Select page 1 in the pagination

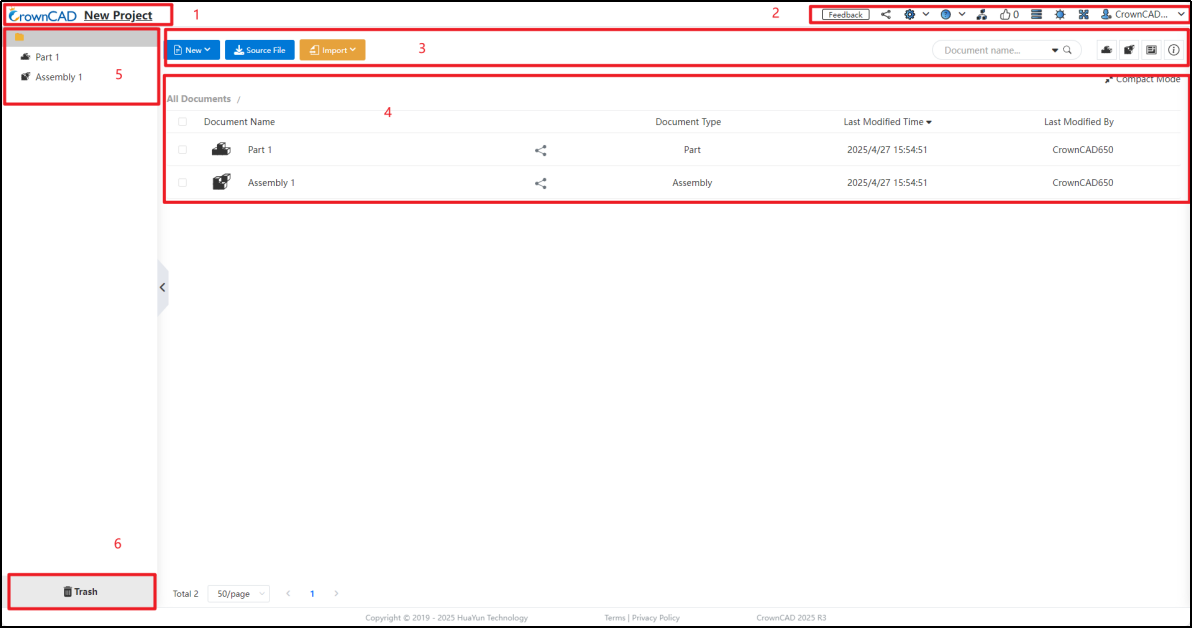(312, 593)
